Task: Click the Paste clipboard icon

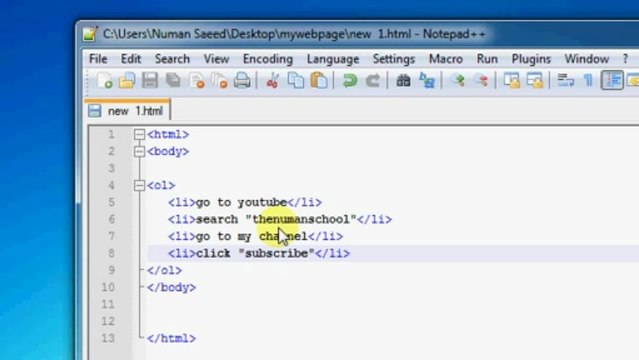Action: point(319,80)
